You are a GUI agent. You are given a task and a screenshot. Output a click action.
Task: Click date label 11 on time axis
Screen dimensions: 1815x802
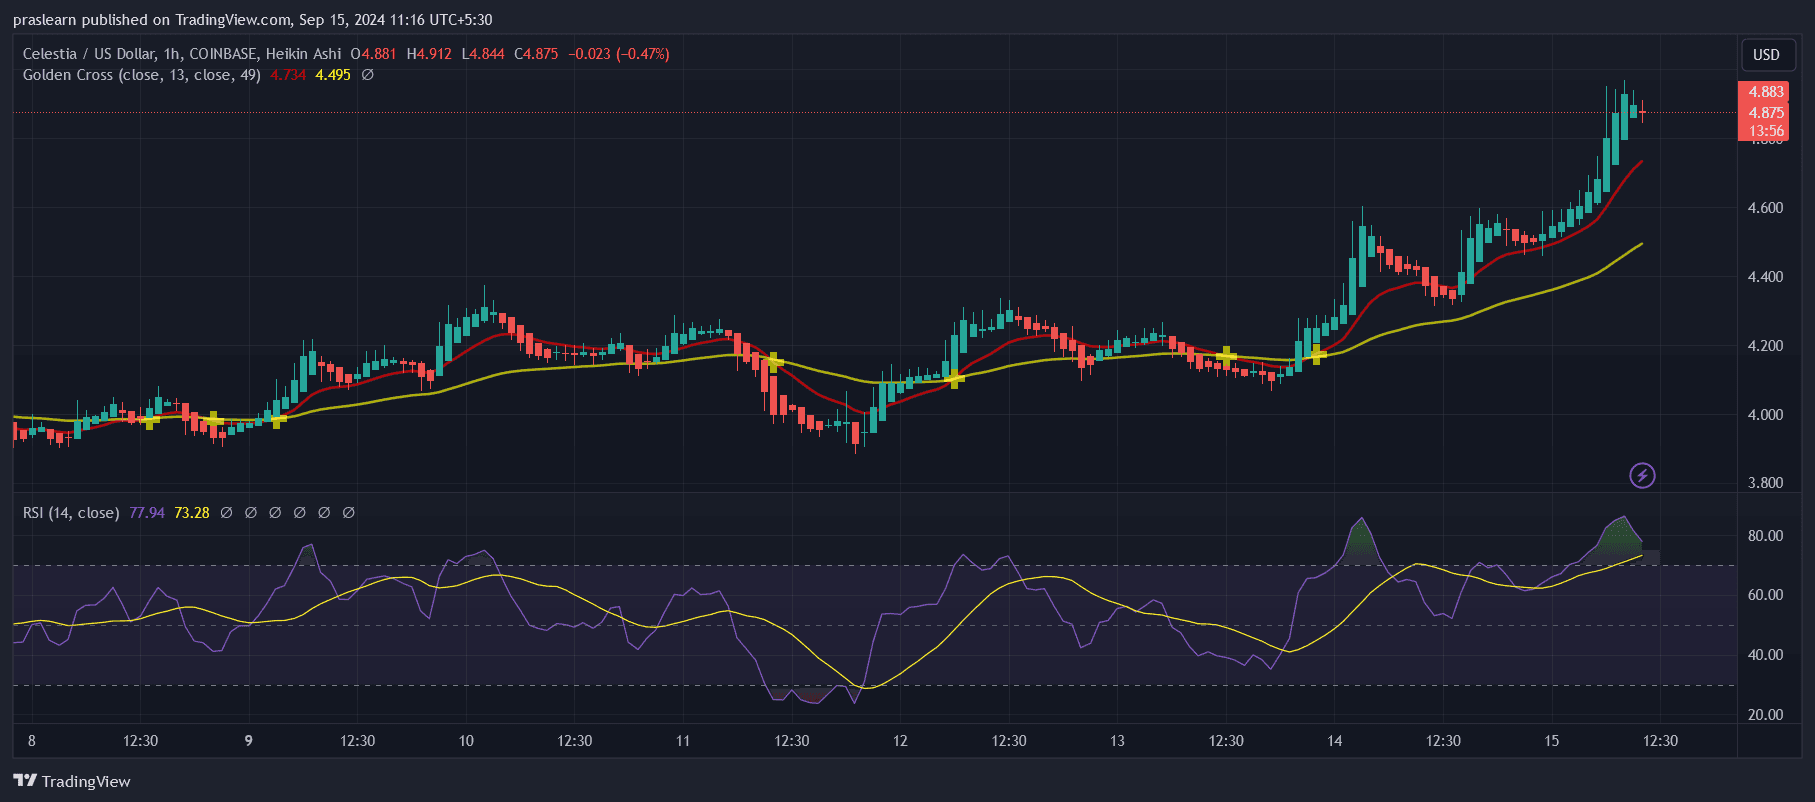(683, 741)
